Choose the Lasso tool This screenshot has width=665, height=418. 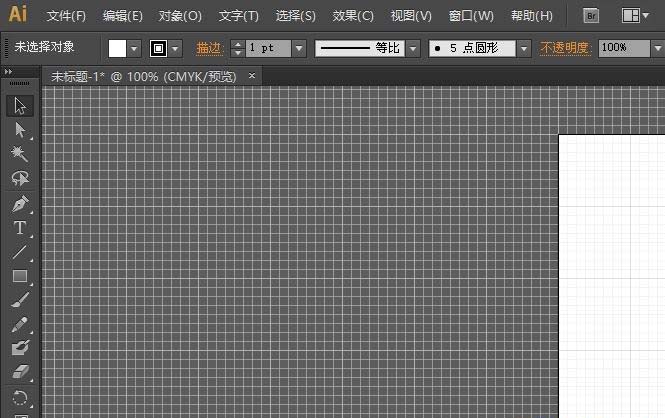pos(20,178)
